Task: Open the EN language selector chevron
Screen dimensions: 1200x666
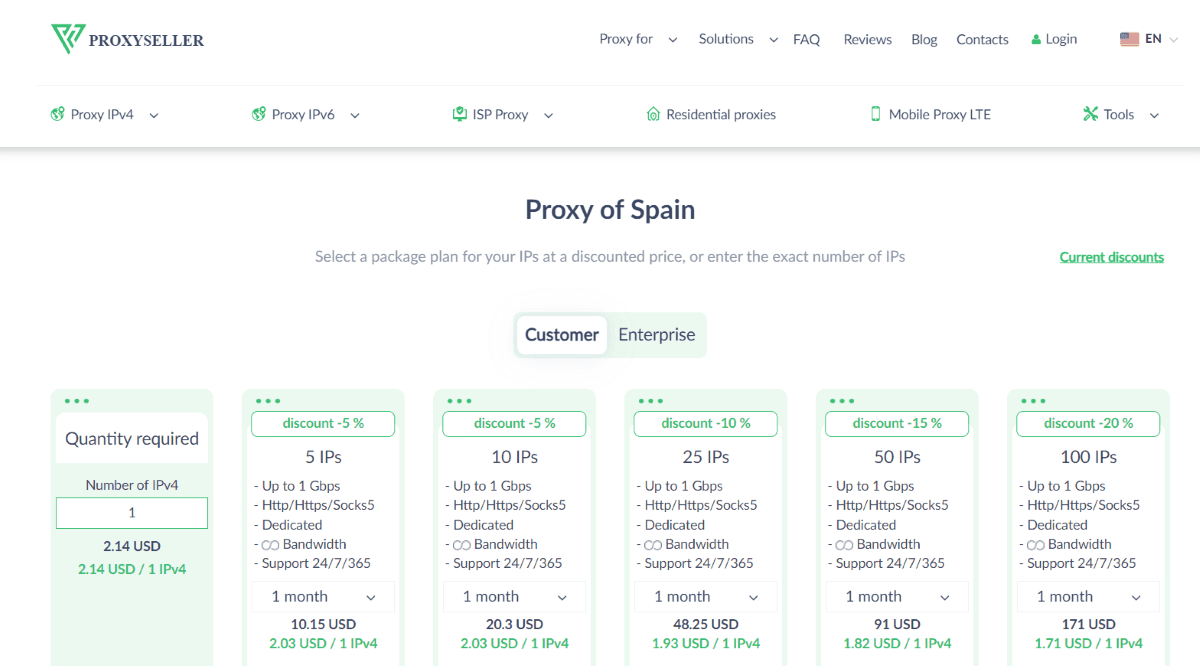Action: [x=1174, y=40]
